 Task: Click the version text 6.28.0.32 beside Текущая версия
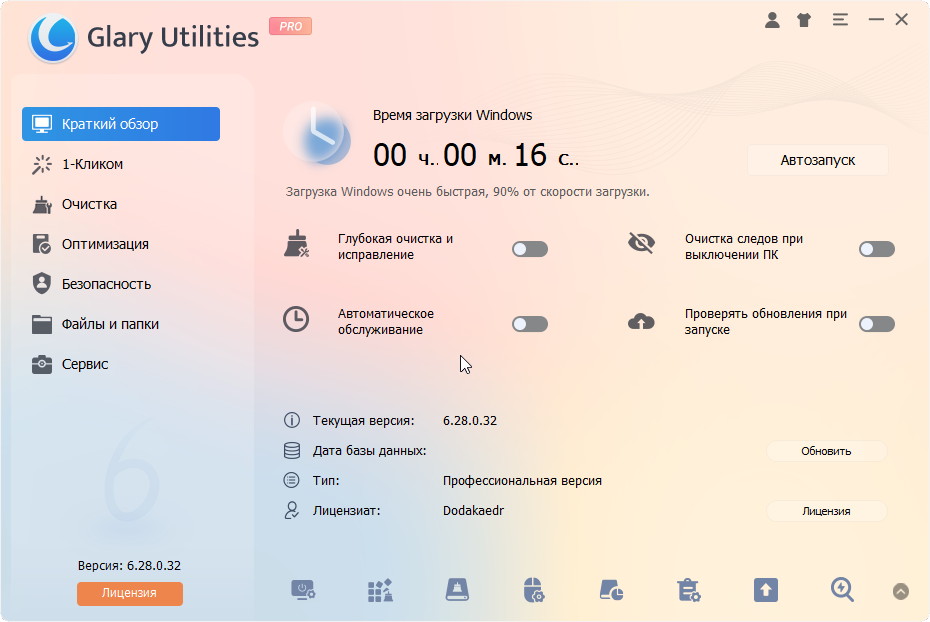(470, 420)
